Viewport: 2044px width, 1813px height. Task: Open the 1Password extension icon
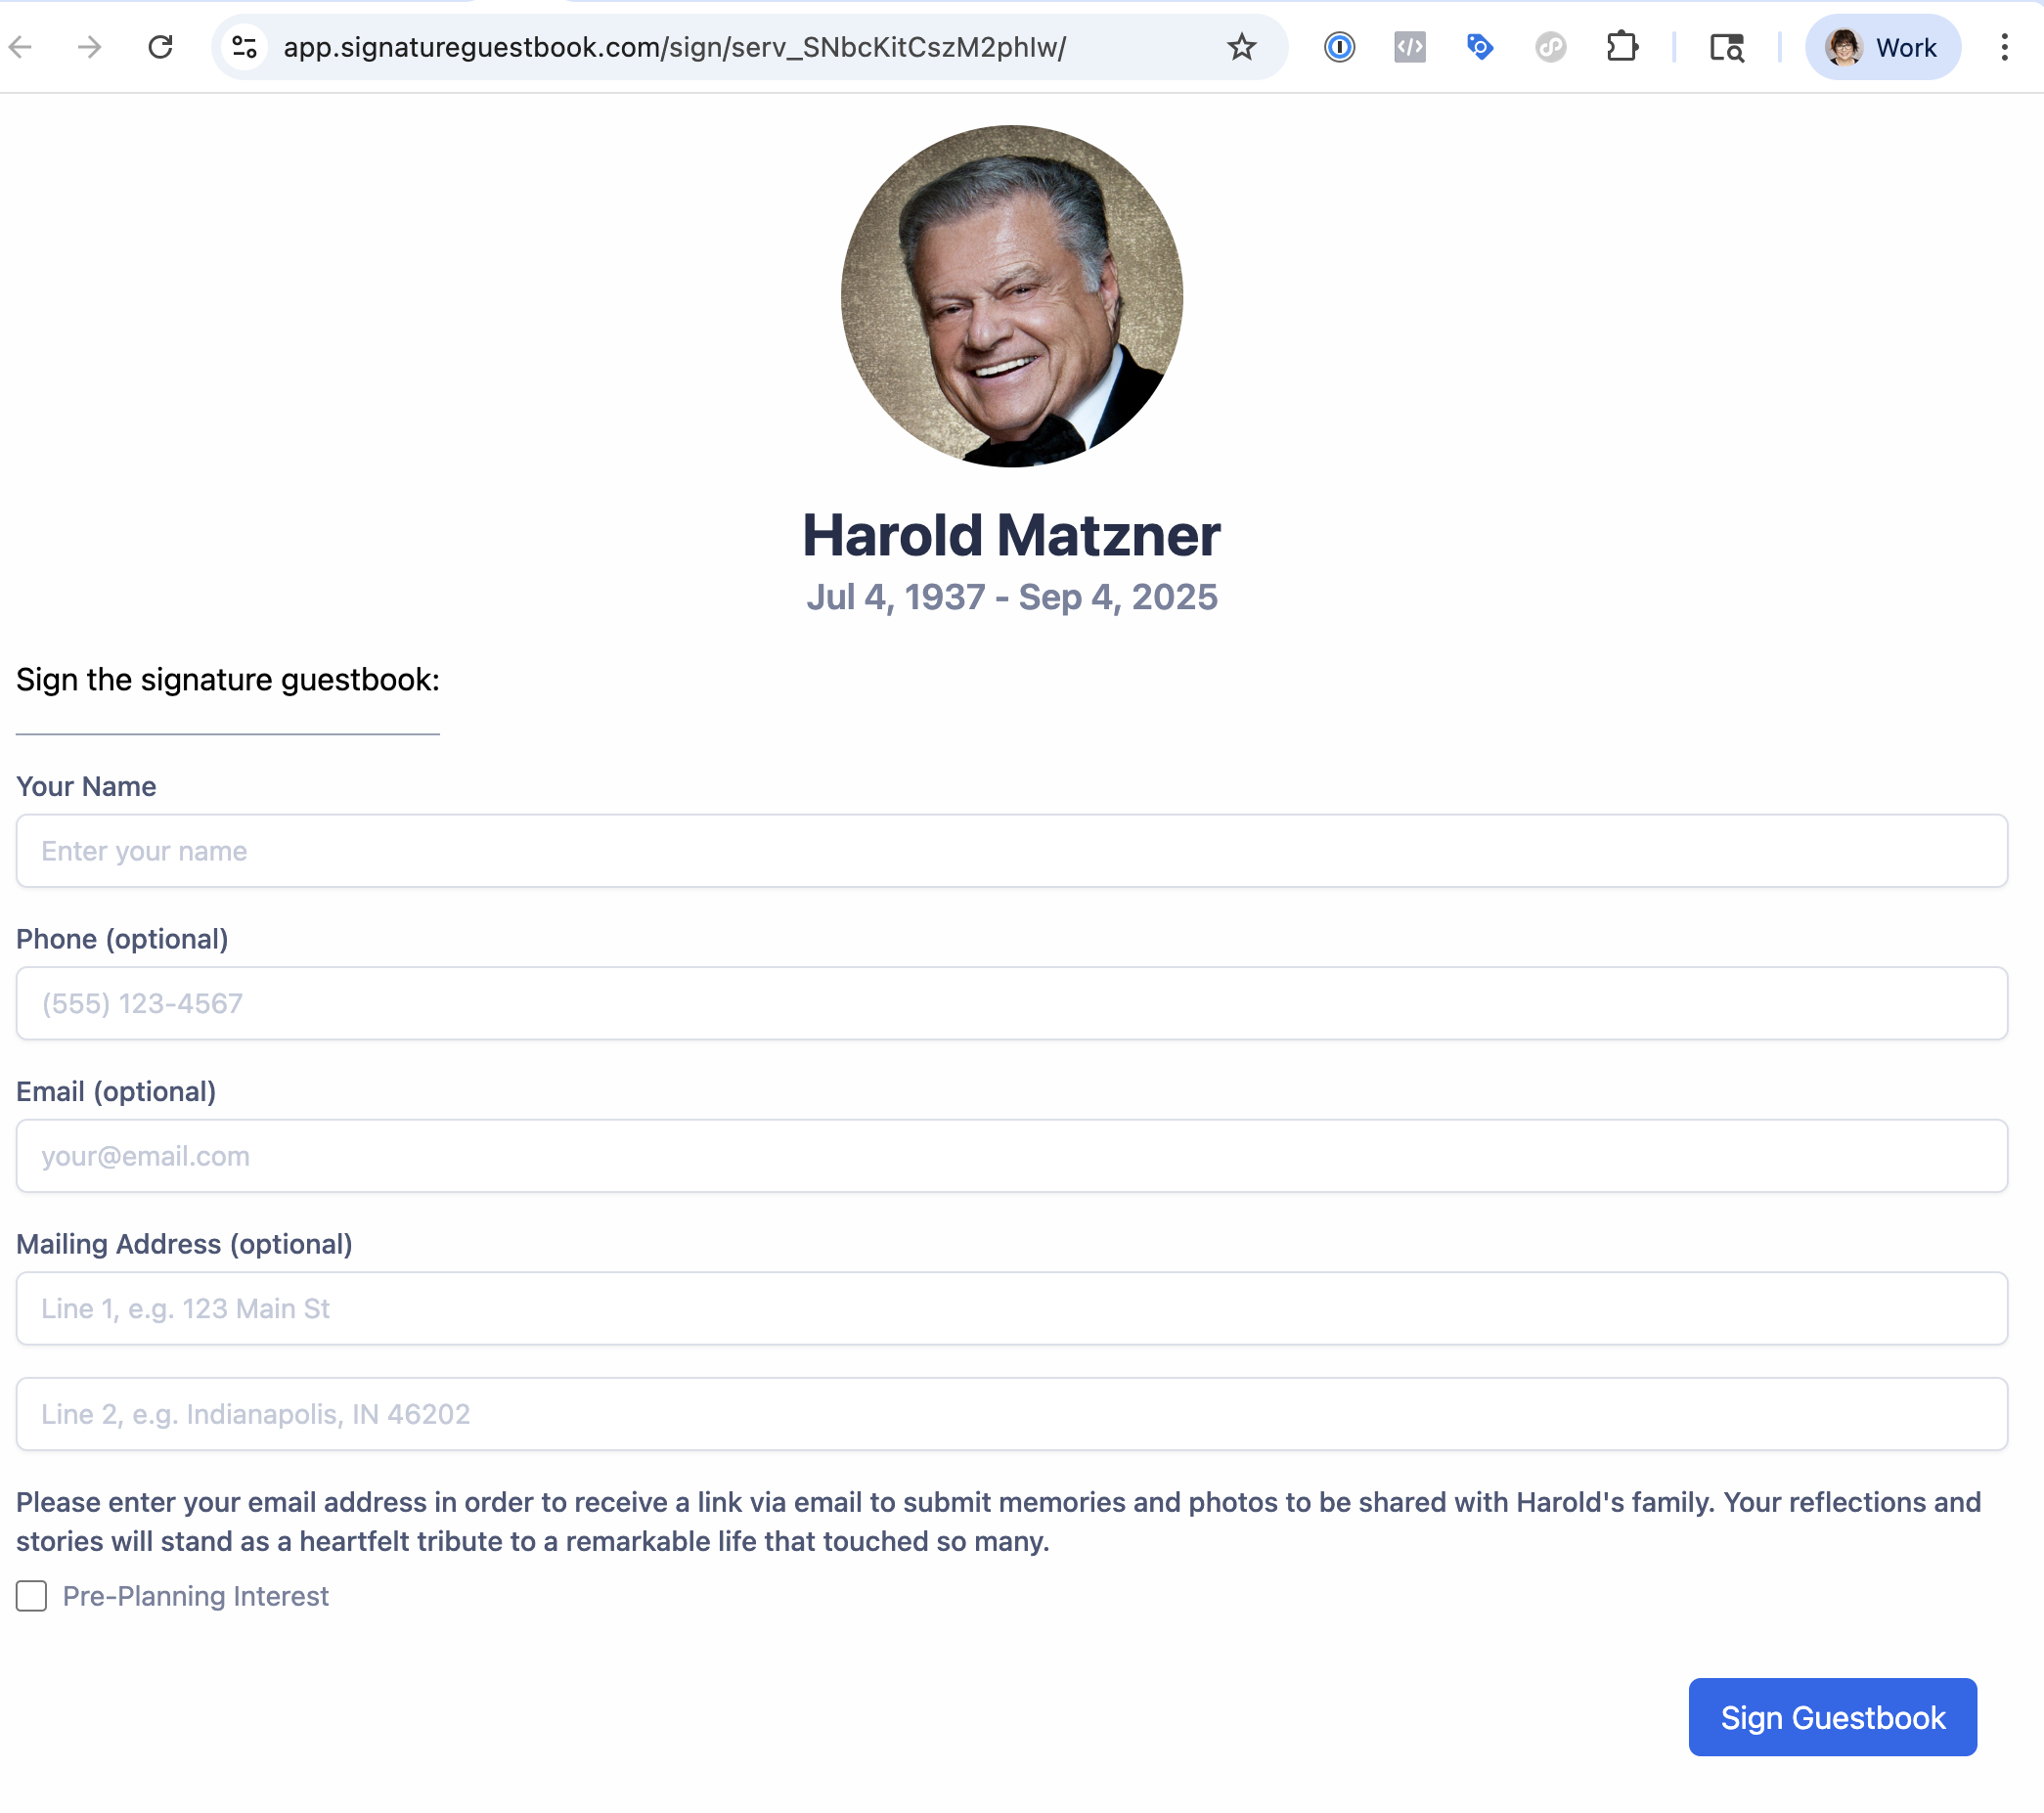pos(1339,47)
